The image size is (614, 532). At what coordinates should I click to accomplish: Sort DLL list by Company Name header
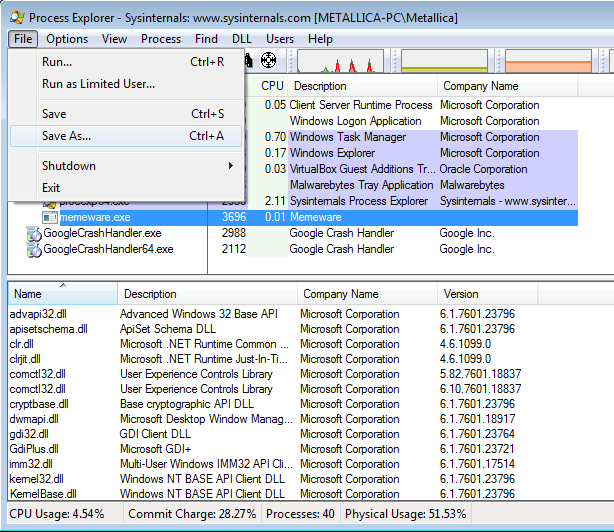pos(367,294)
